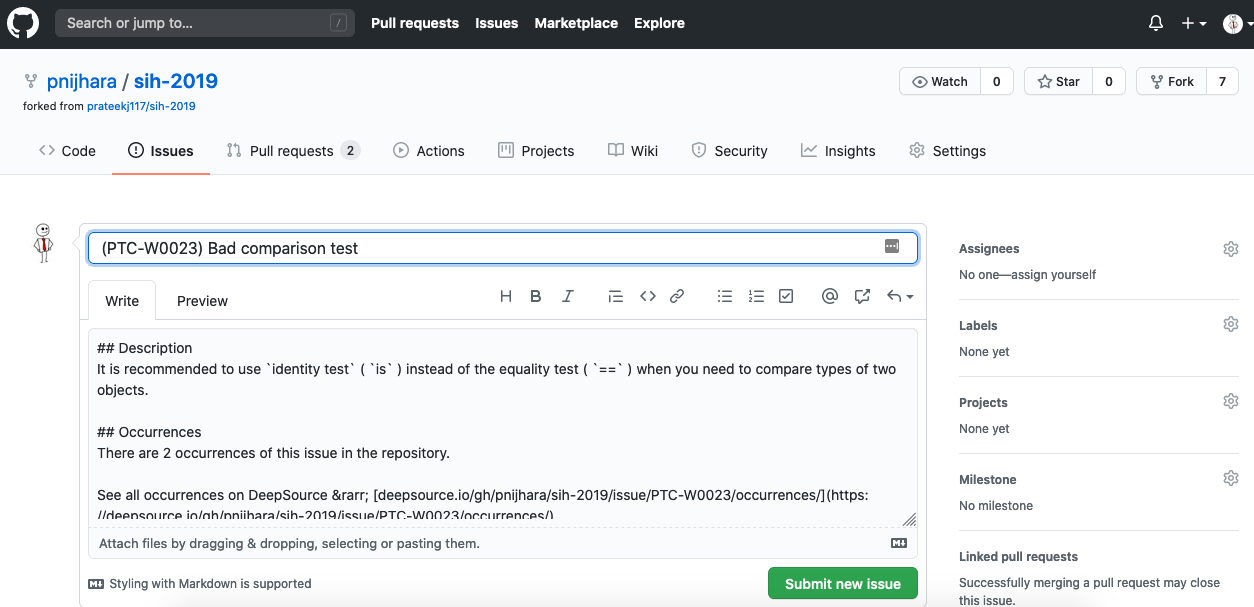
Task: Watch the sih-2019 repository
Action: coord(940,82)
